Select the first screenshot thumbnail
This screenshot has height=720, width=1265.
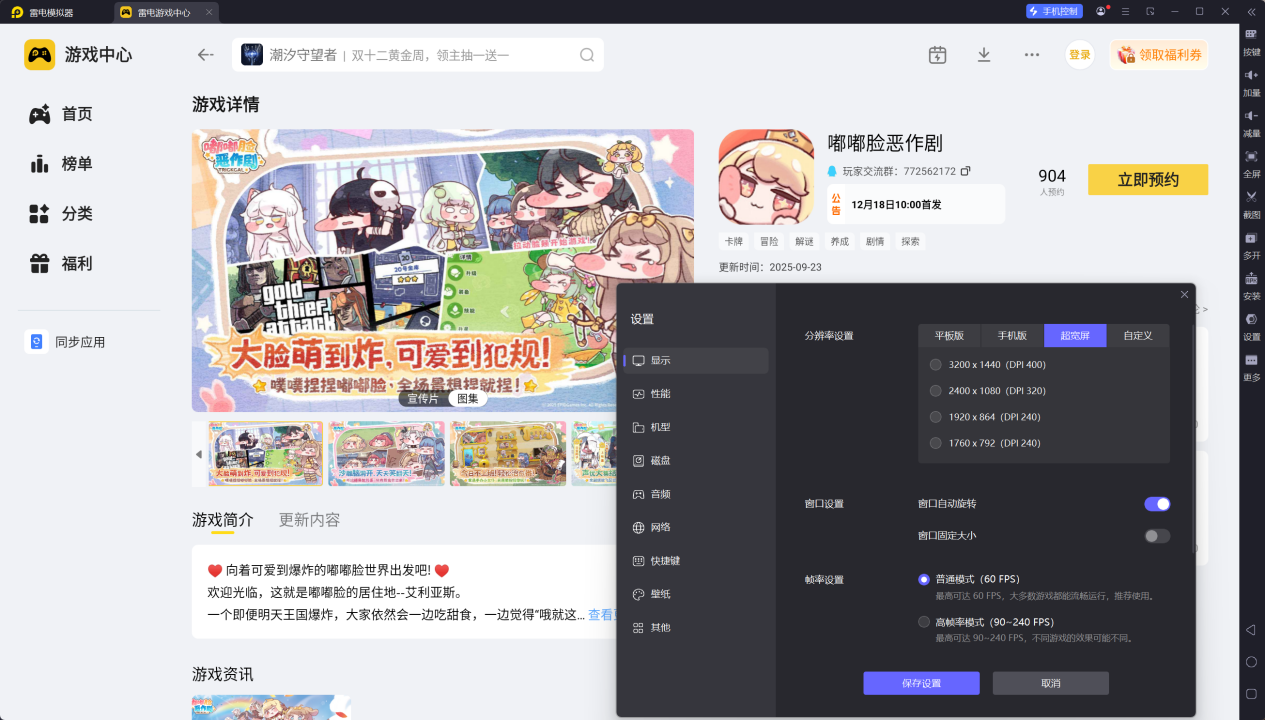click(x=266, y=454)
